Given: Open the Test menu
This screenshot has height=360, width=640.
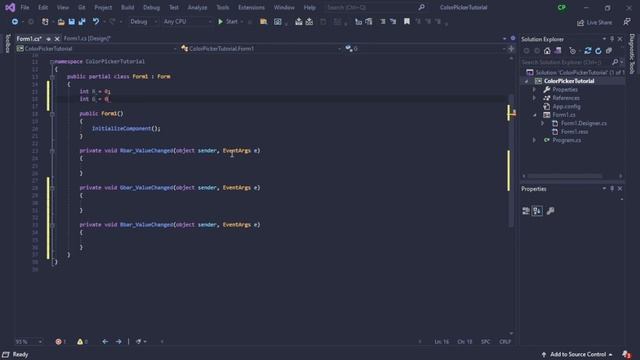Looking at the screenshot, I should [x=173, y=7].
